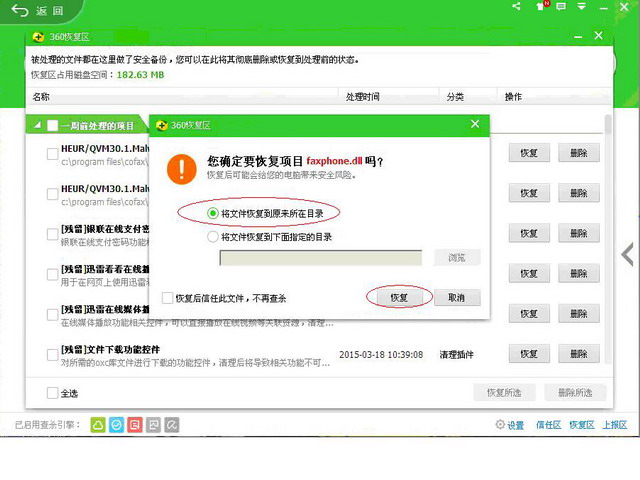
Task: Select 将文件恢复到下面指定的目录 radio option
Action: pyautogui.click(x=213, y=237)
